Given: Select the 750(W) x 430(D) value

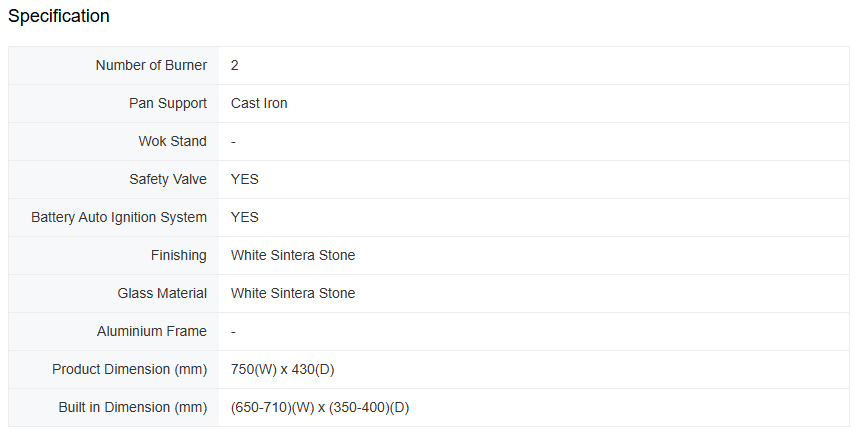Looking at the screenshot, I should (x=282, y=369).
